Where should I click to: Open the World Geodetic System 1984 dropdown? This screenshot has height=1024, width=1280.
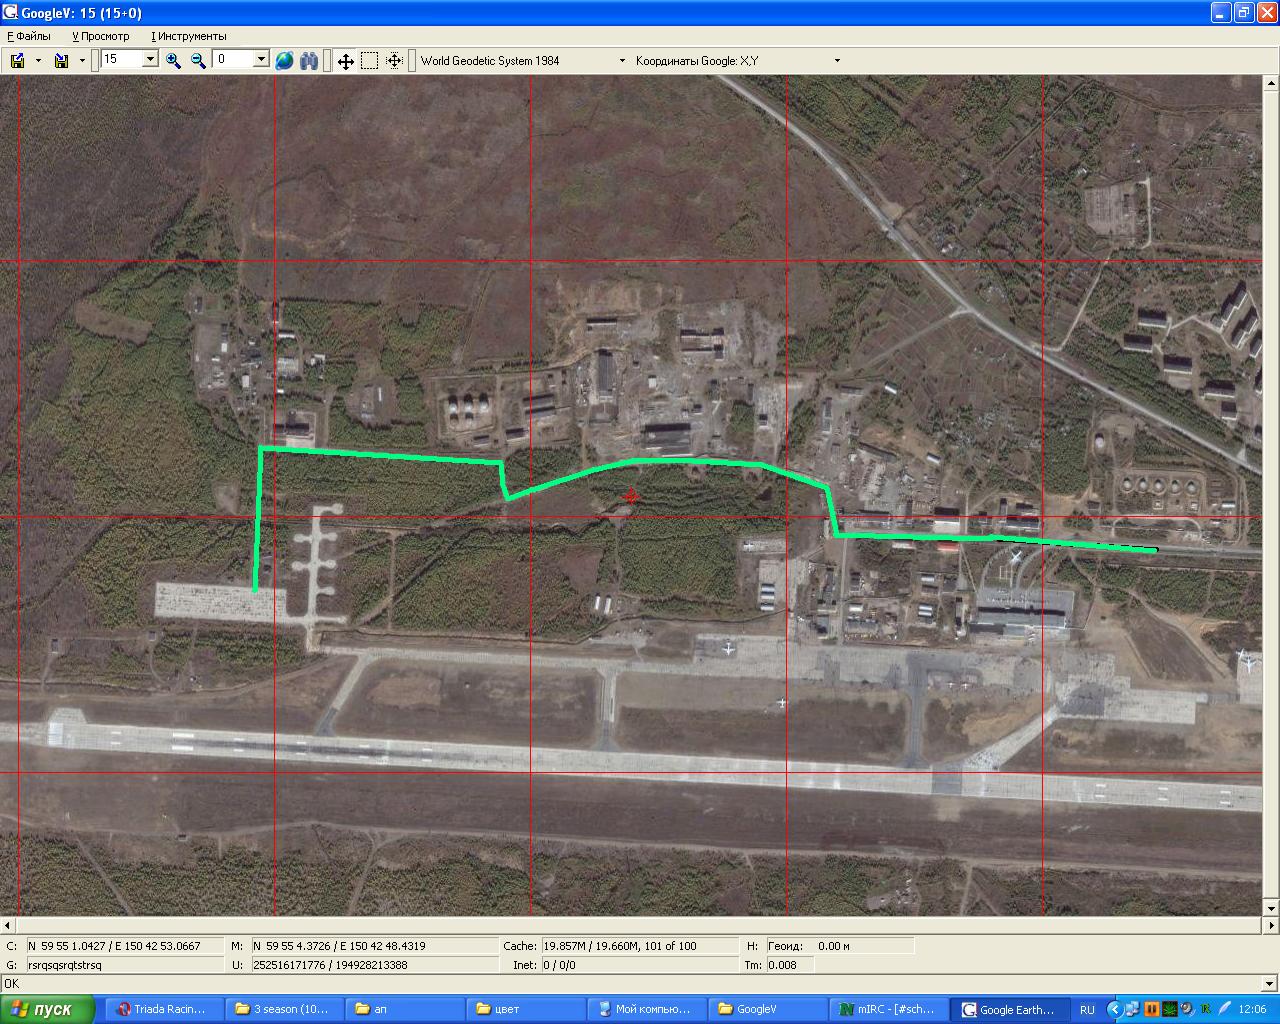click(623, 61)
